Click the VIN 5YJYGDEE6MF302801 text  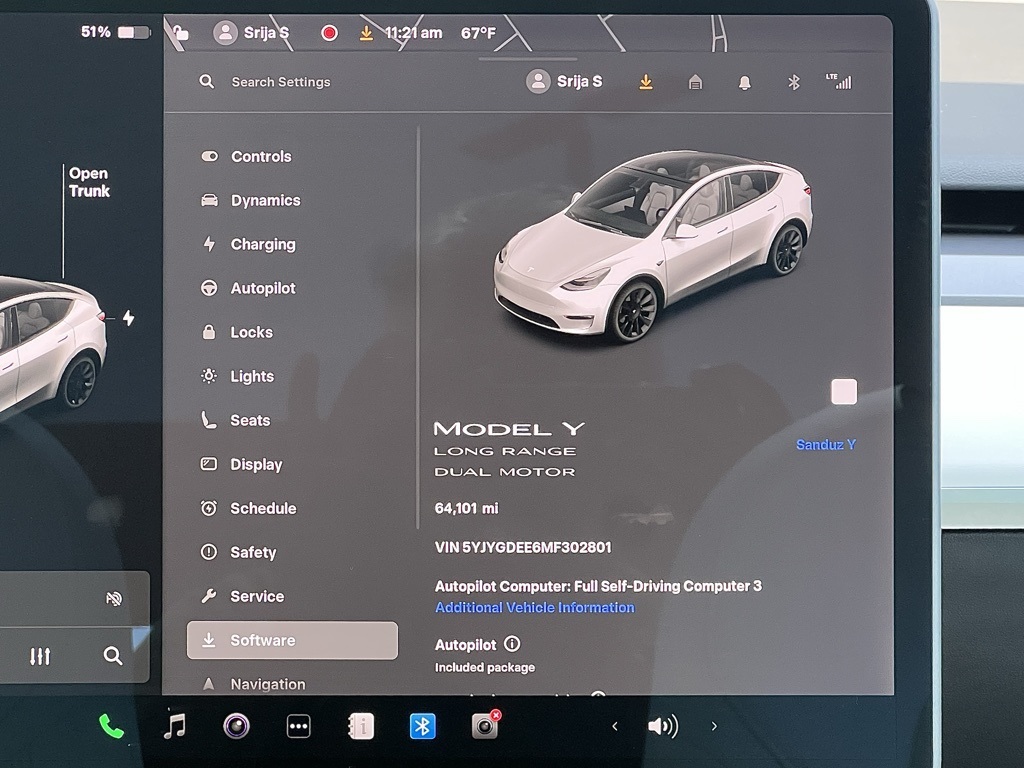[523, 547]
